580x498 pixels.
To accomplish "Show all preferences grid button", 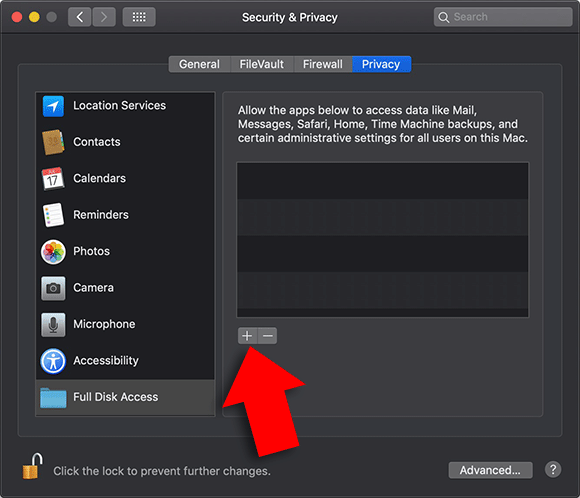I will click(139, 17).
